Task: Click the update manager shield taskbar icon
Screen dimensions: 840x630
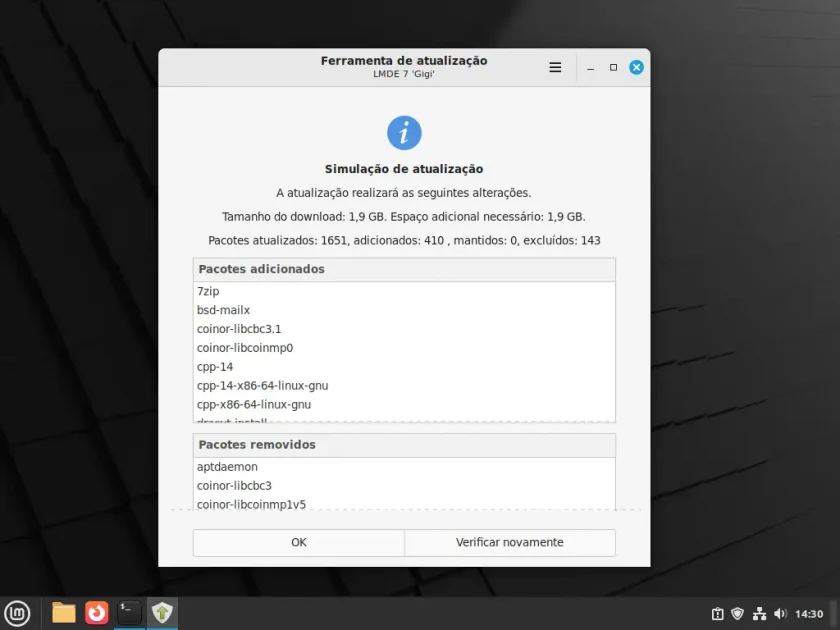Action: pyautogui.click(x=162, y=613)
